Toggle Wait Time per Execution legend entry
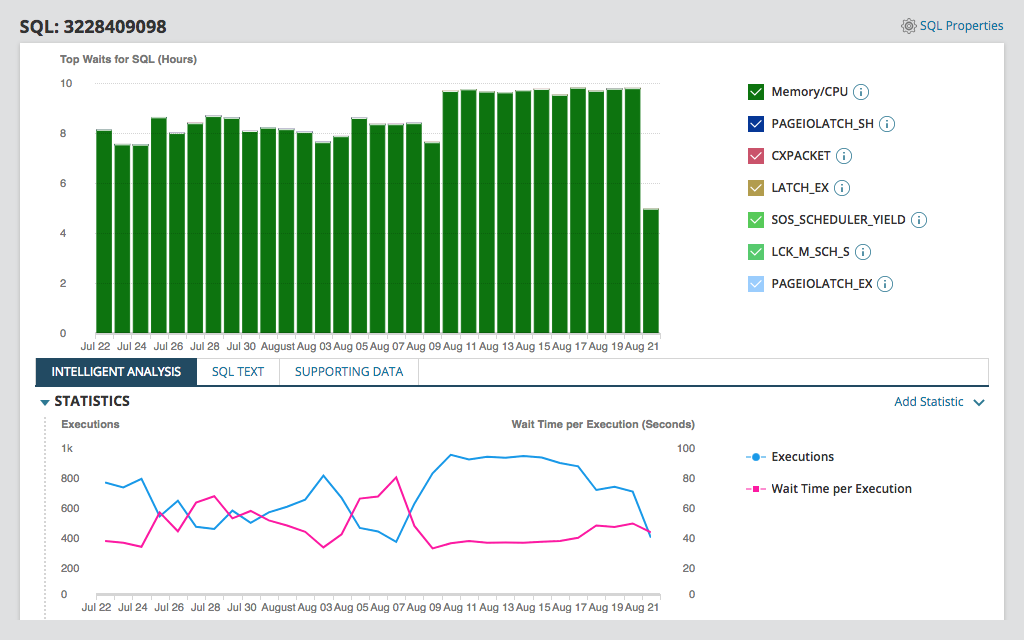Image resolution: width=1024 pixels, height=640 pixels. (x=840, y=489)
